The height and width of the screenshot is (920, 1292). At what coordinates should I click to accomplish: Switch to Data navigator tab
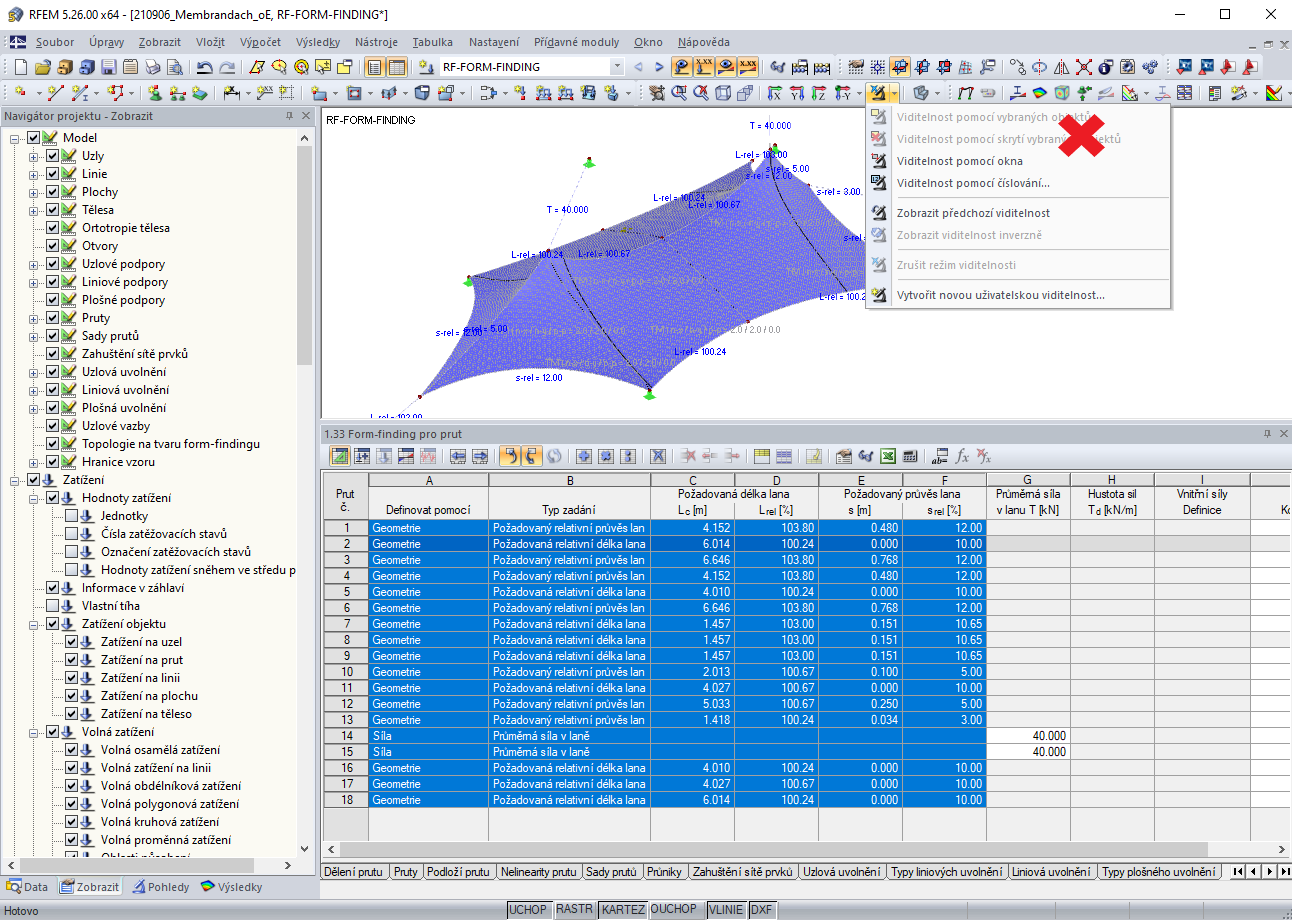click(x=27, y=887)
